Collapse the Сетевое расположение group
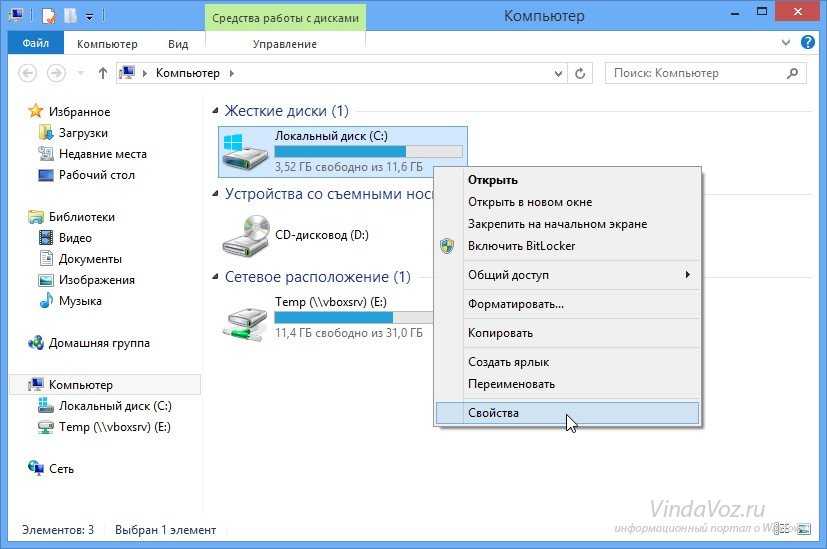Viewport: 827px width, 549px height. [x=215, y=277]
